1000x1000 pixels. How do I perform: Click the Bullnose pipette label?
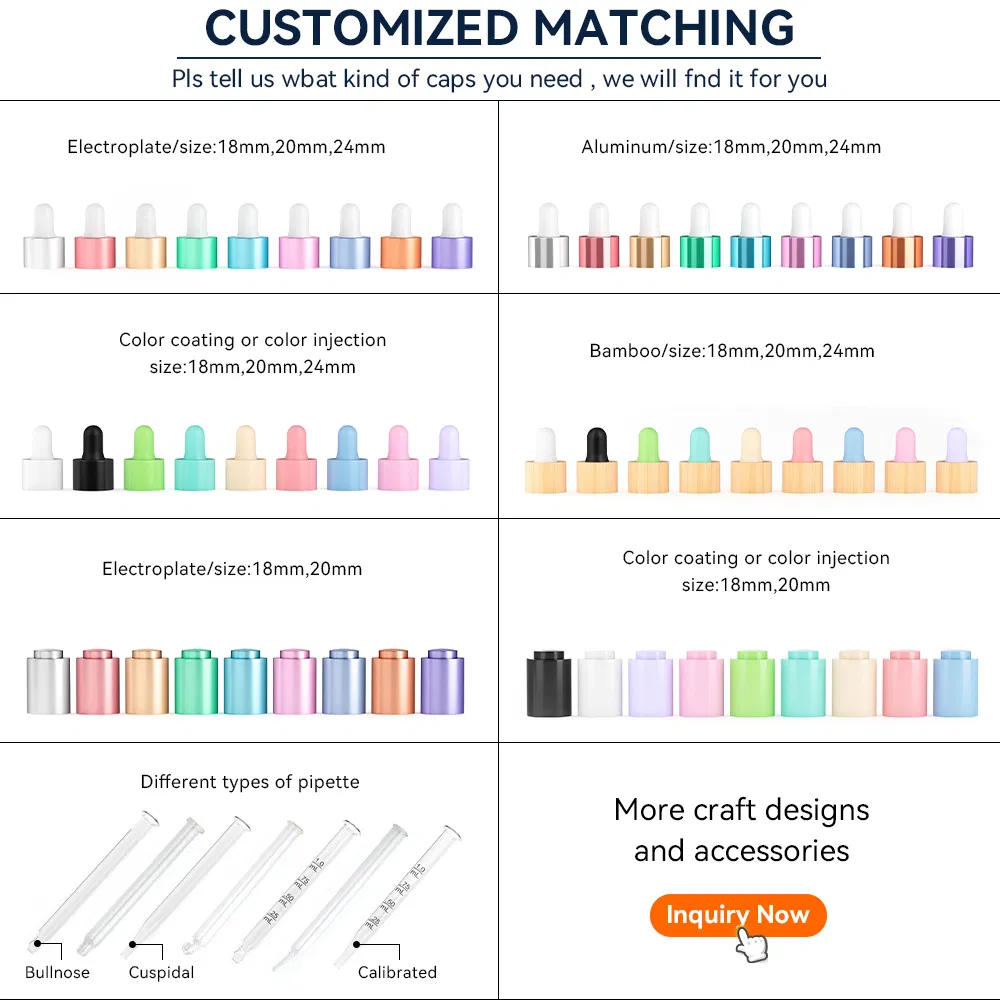(57, 972)
